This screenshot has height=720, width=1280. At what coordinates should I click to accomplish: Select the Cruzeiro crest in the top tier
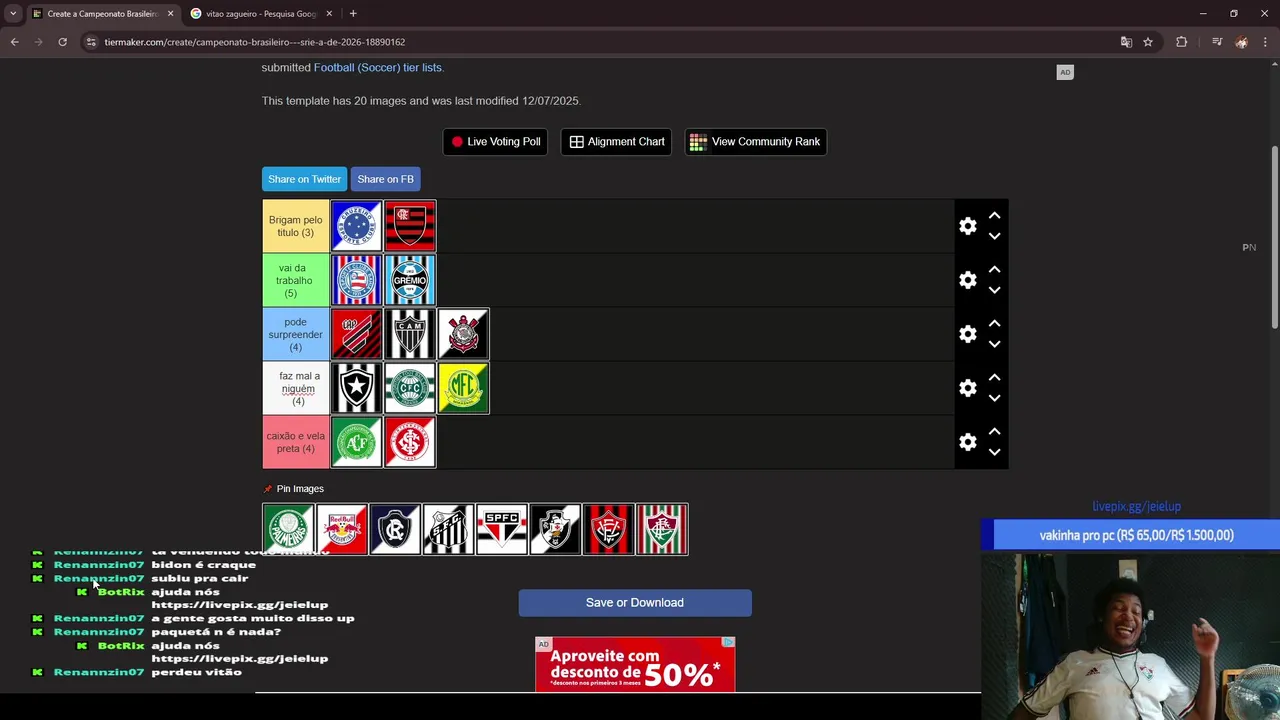click(x=356, y=226)
